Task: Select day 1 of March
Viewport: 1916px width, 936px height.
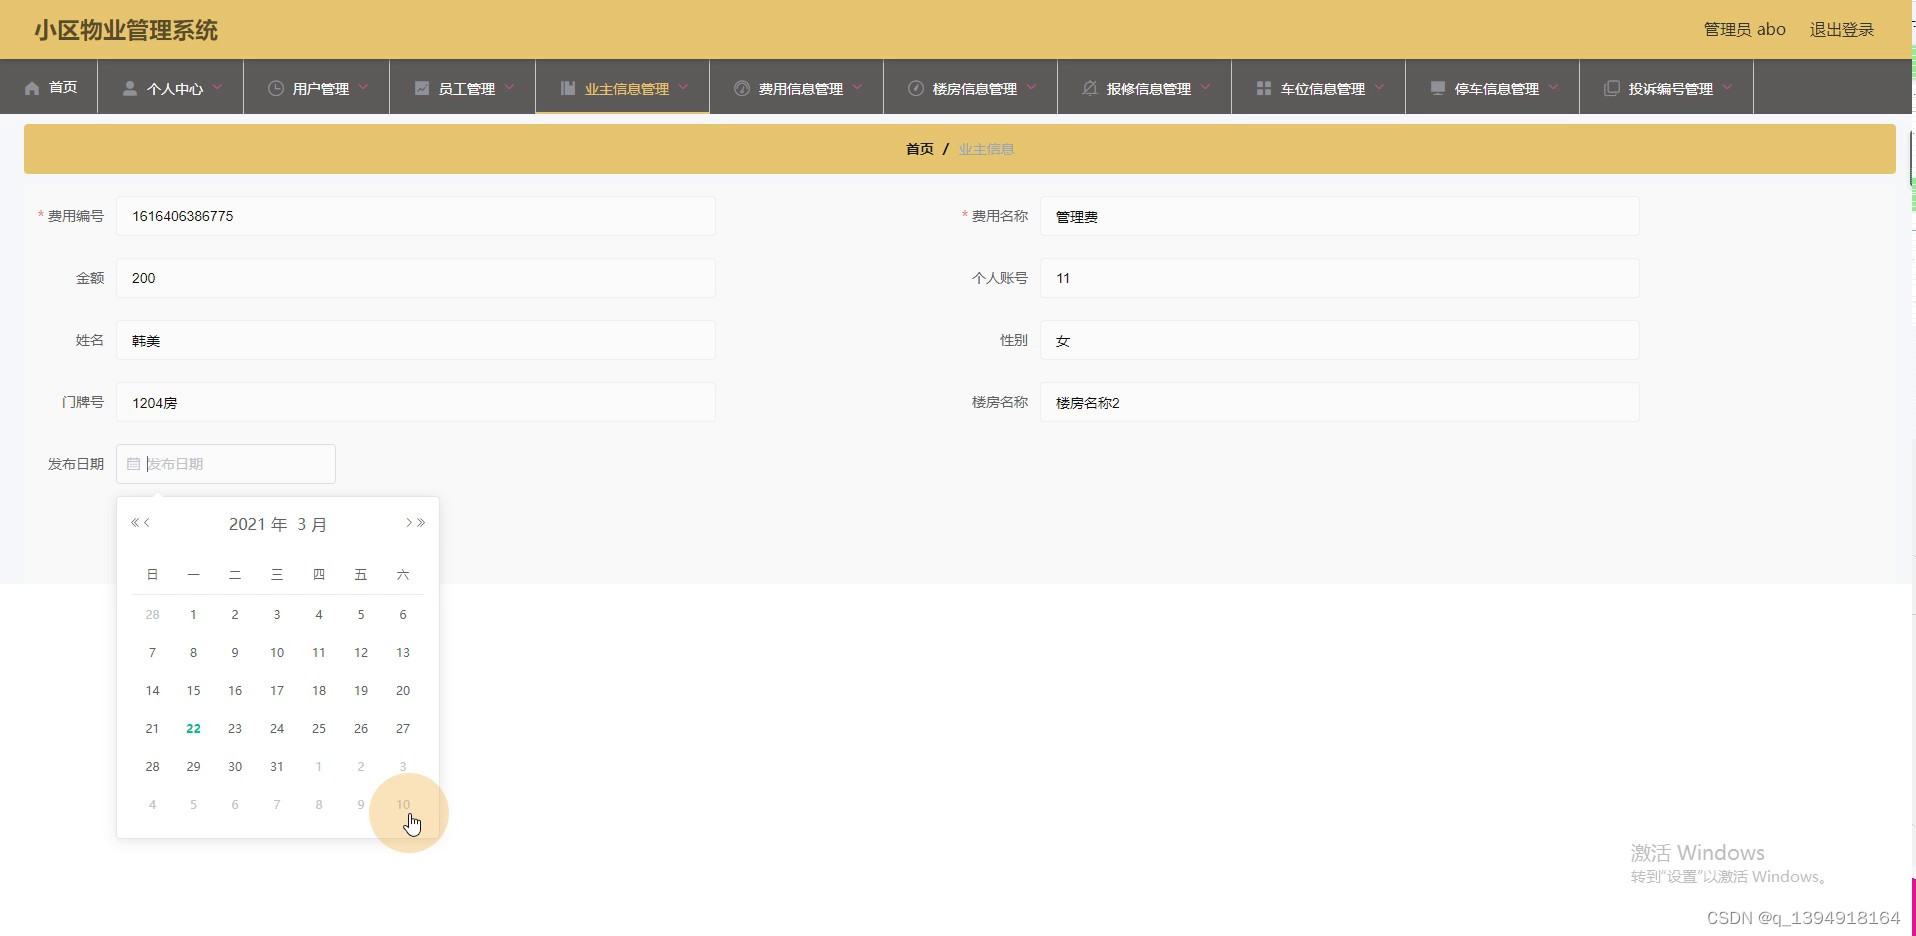Action: click(193, 615)
